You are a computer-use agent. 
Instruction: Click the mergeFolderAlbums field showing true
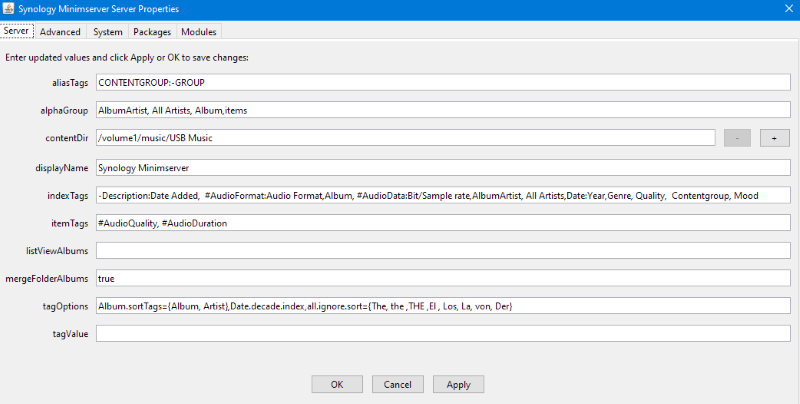(443, 278)
